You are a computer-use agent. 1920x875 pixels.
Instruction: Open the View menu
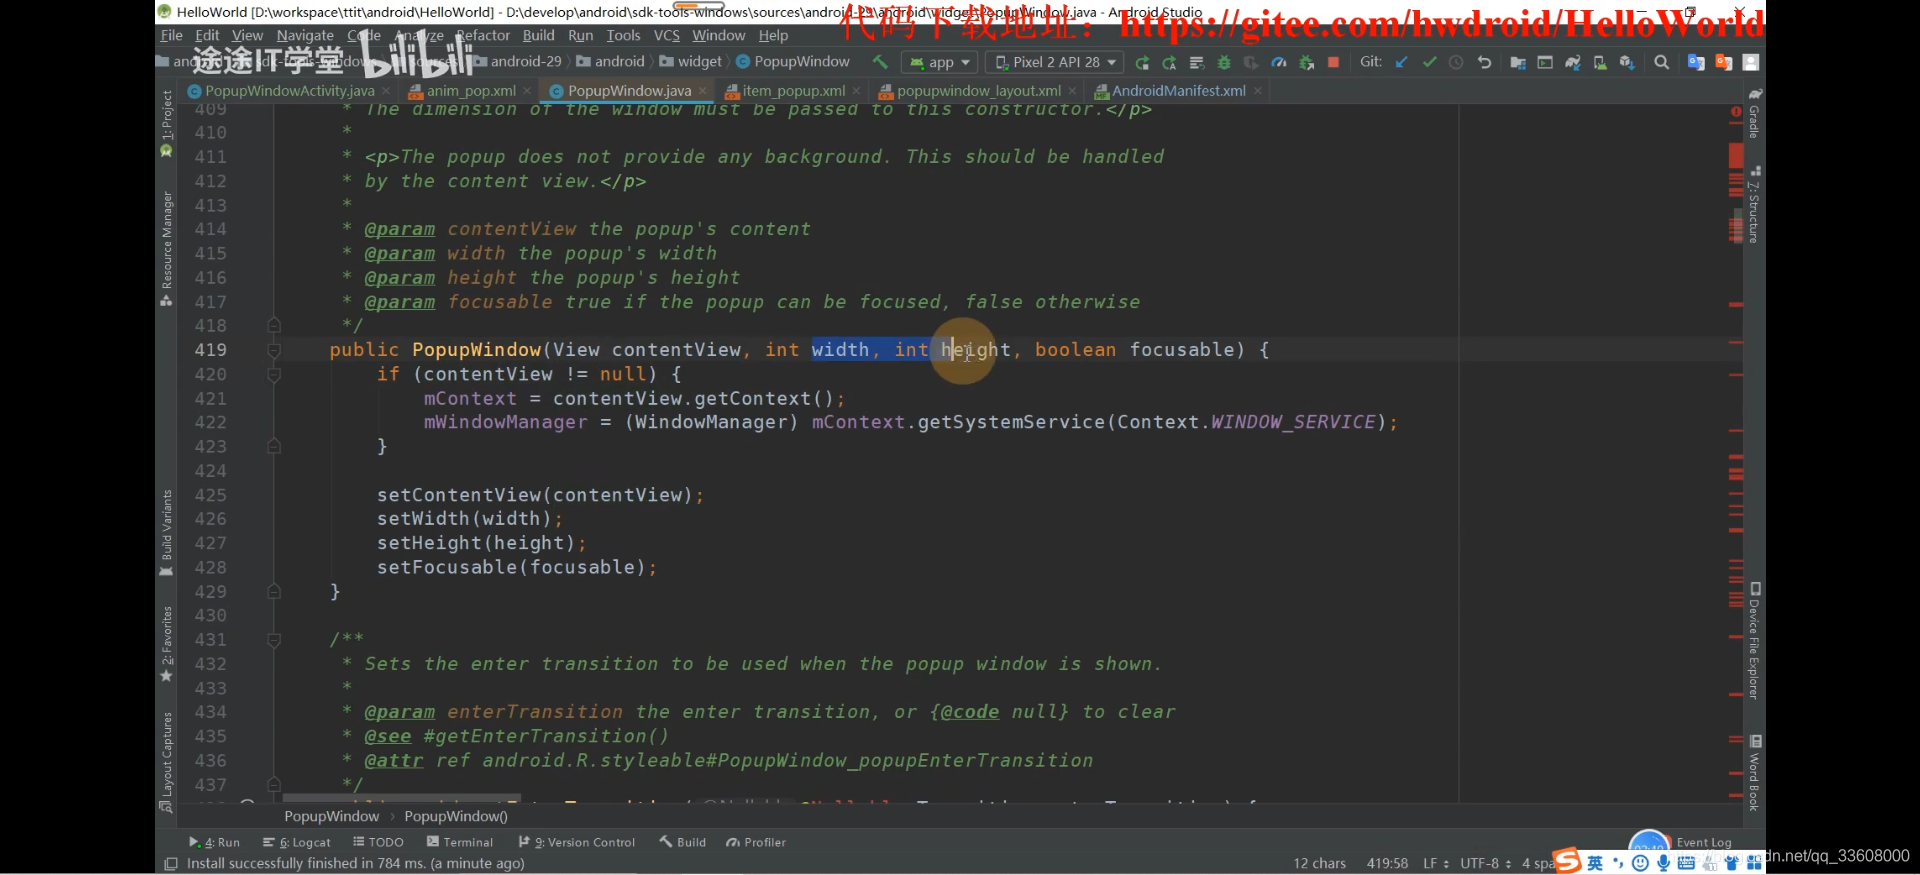tap(247, 35)
